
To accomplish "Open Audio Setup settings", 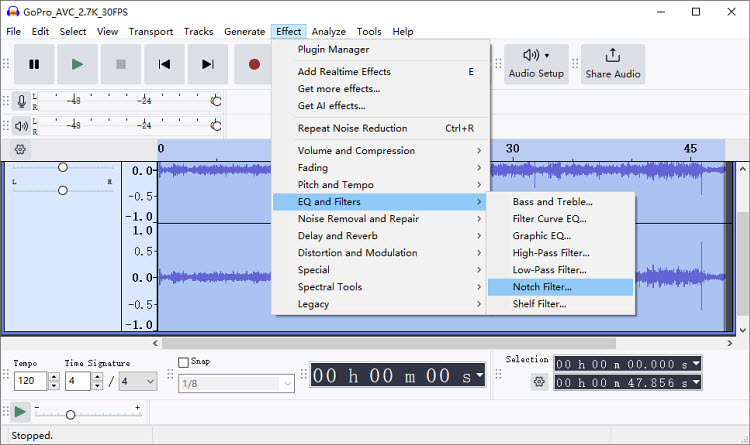I will tap(536, 63).
